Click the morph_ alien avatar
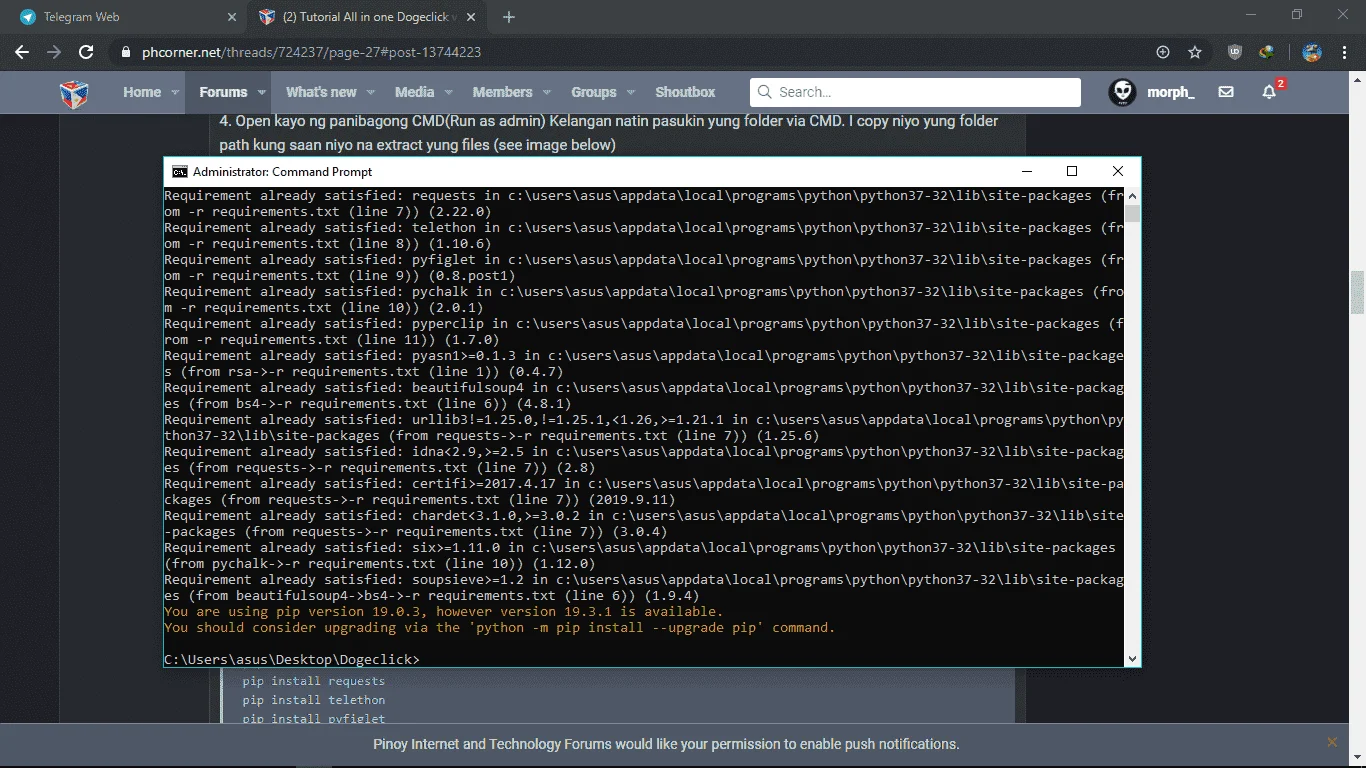Image resolution: width=1366 pixels, height=768 pixels. (1122, 92)
